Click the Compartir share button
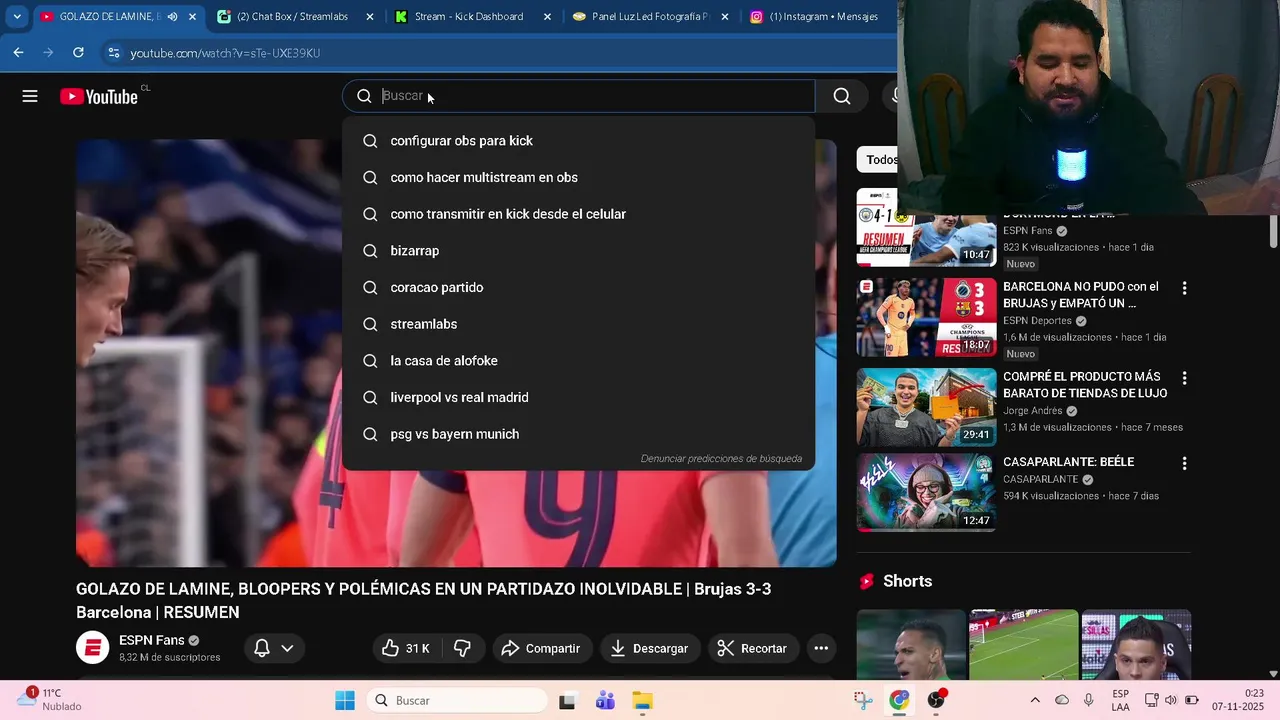1280x720 pixels. (x=541, y=648)
